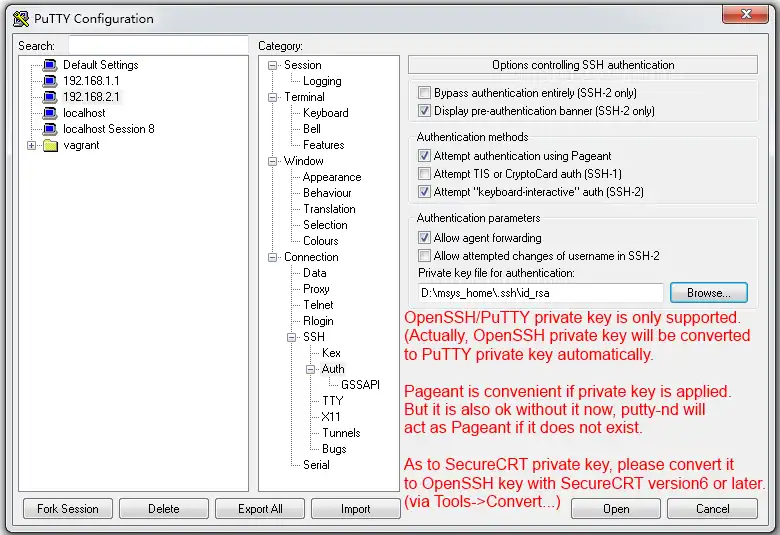Select the Auth category
The image size is (780, 535).
[333, 369]
